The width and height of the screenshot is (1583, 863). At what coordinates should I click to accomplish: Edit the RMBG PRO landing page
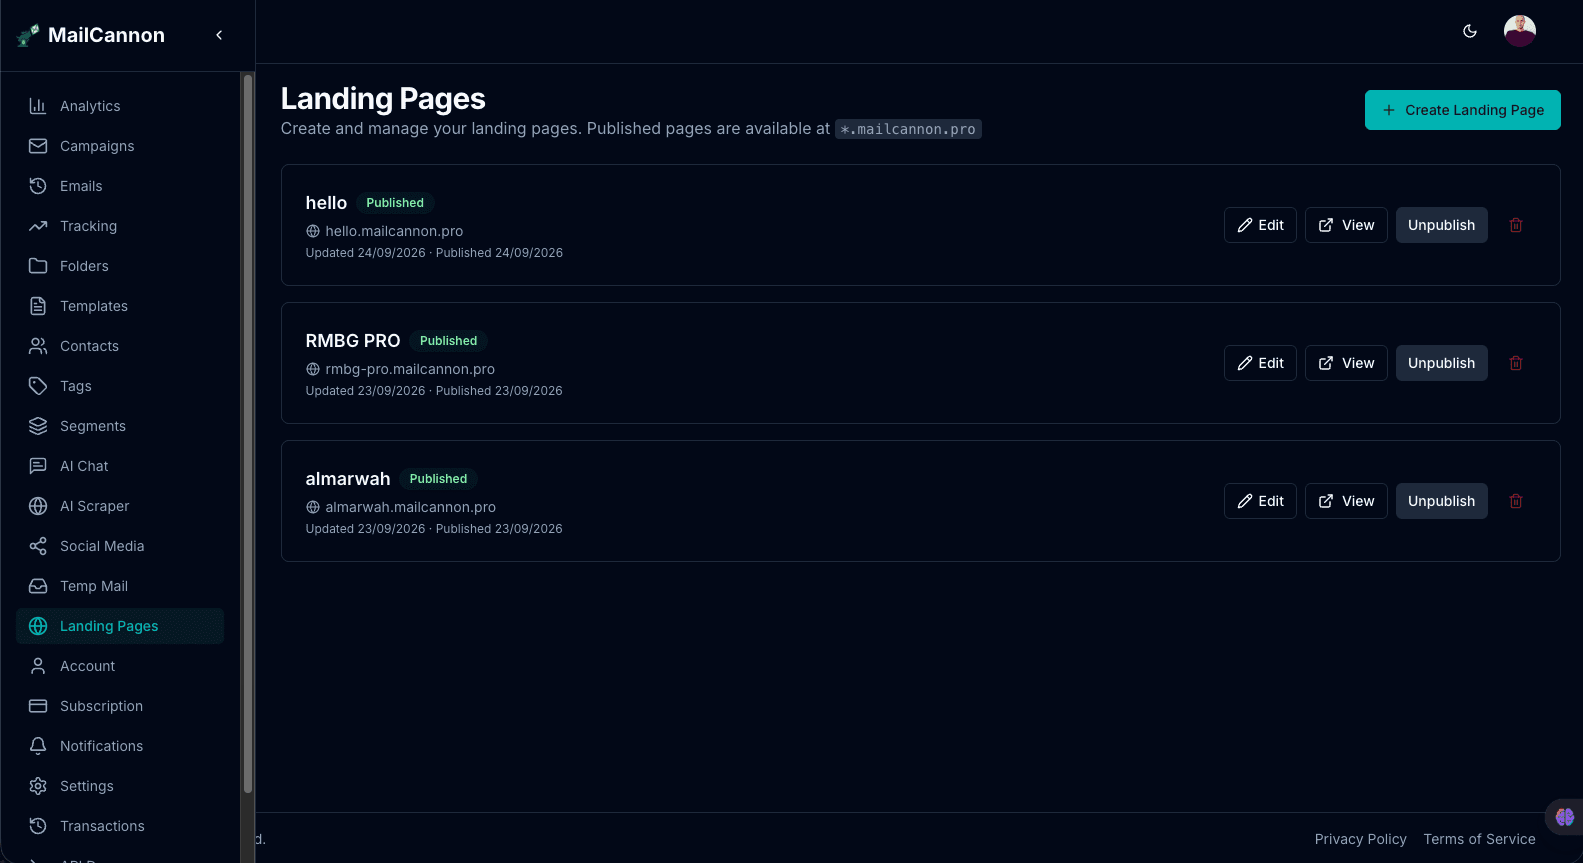tap(1260, 363)
